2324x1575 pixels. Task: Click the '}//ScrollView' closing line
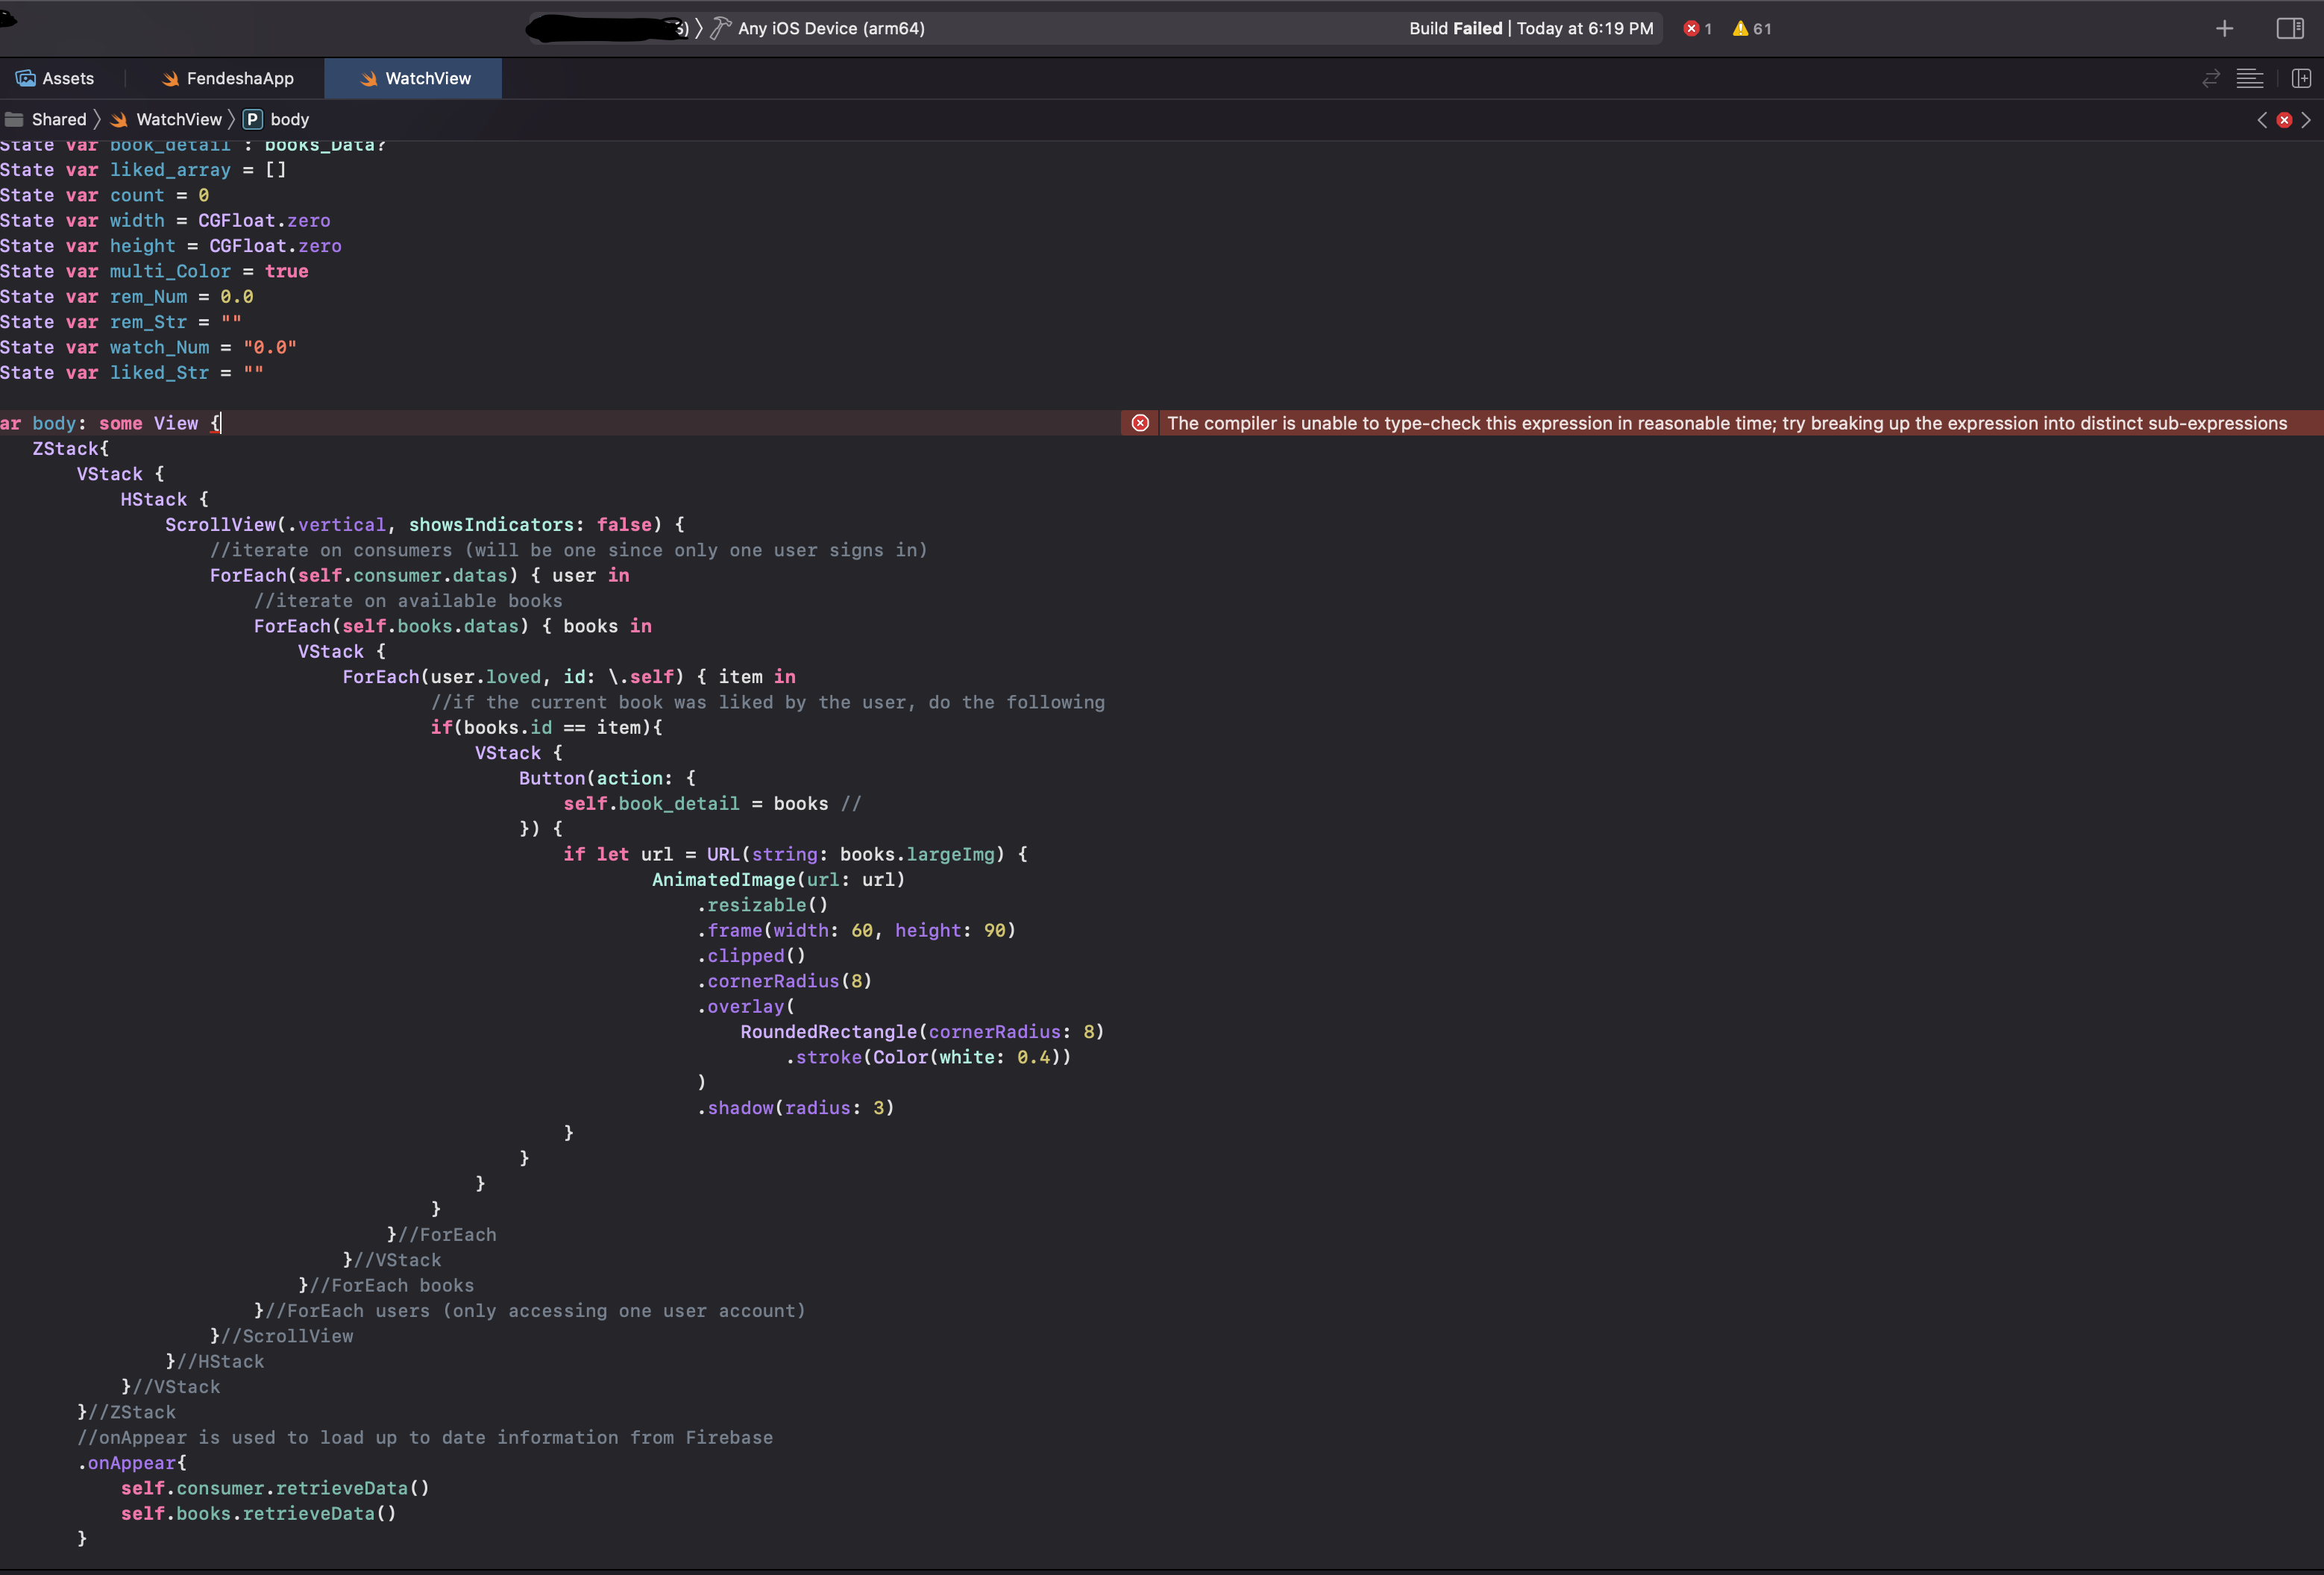point(282,1336)
